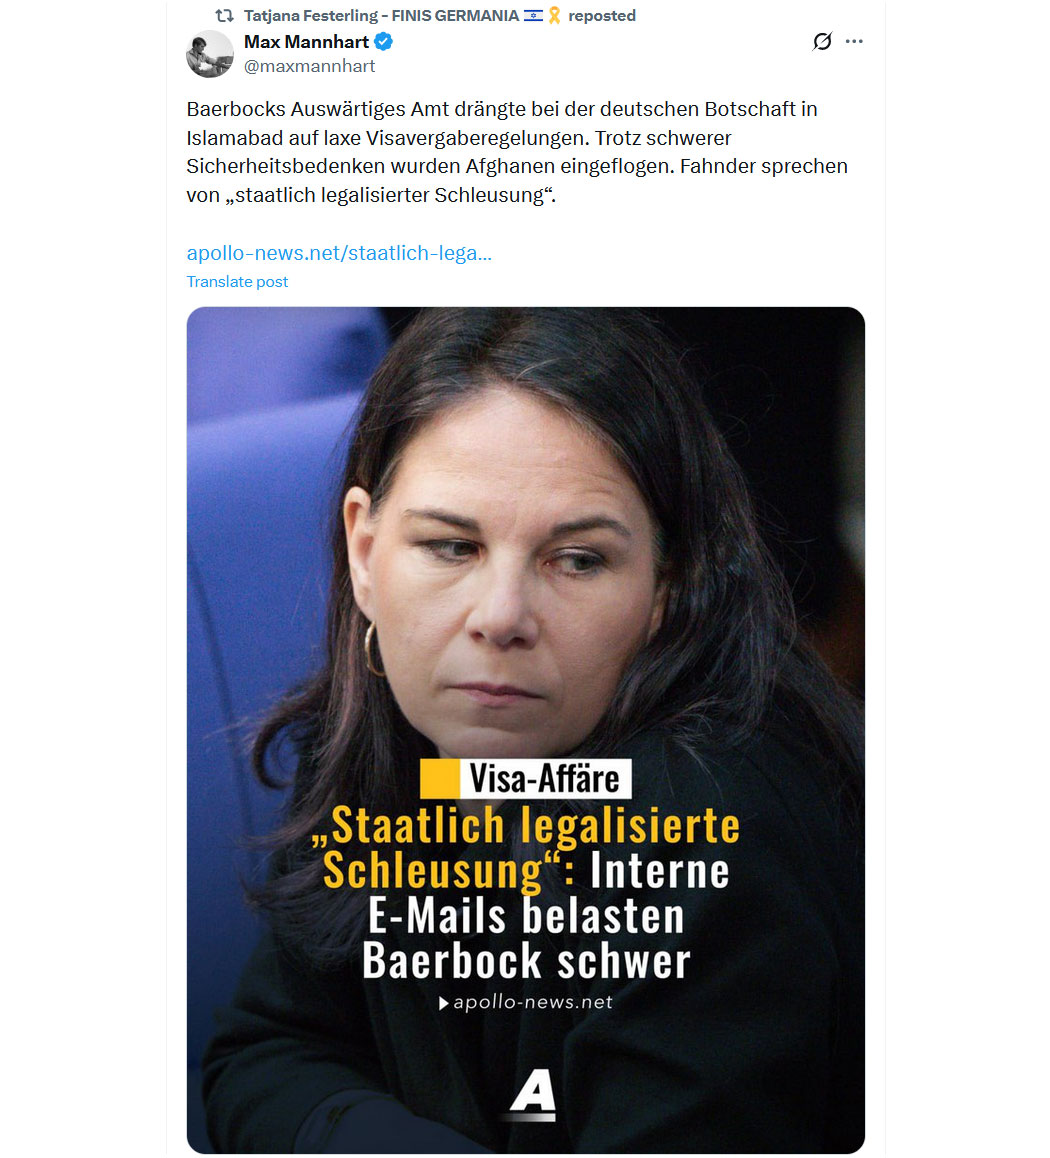Click Max Mannhart's profile avatar
Image resolution: width=1050 pixels, height=1158 pixels.
[x=210, y=54]
